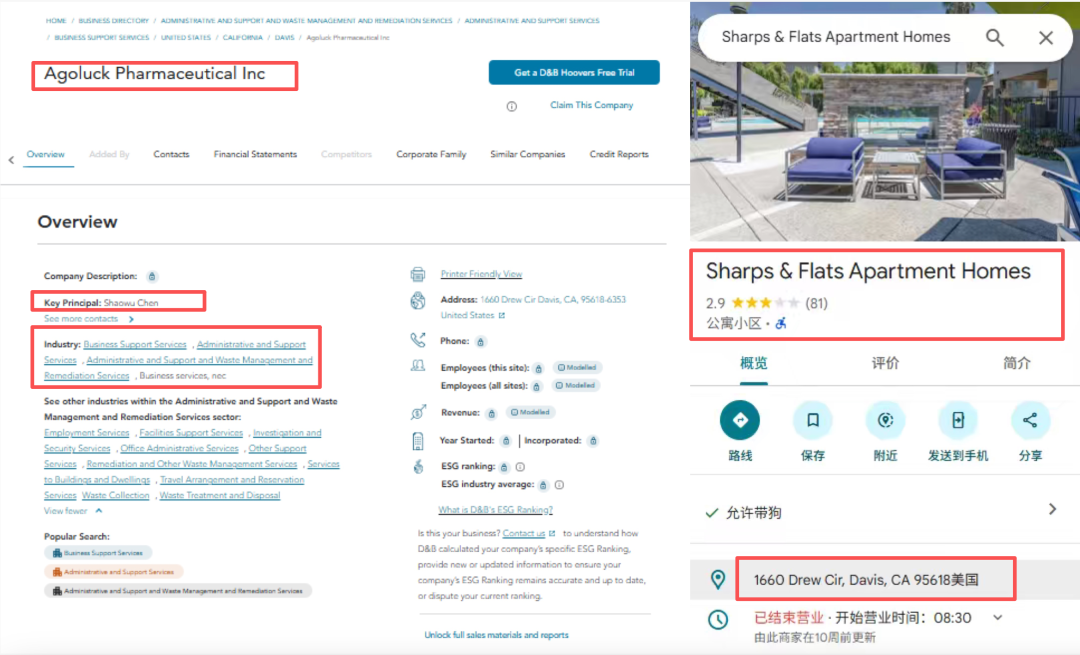Click Get a D&B Hoovers Free Trial button
The image size is (1080, 655).
coord(574,72)
